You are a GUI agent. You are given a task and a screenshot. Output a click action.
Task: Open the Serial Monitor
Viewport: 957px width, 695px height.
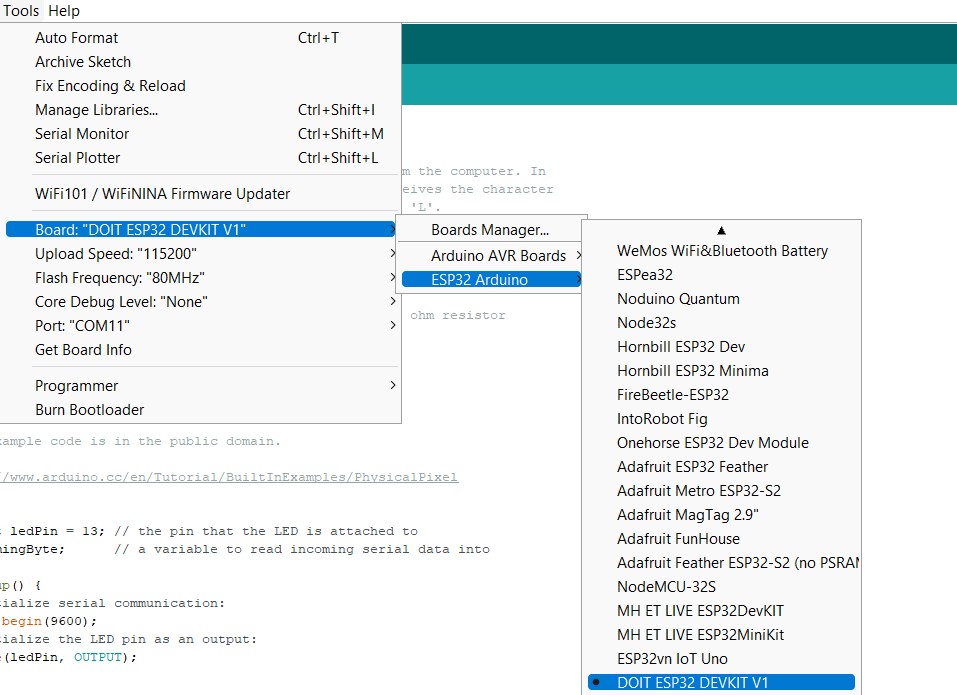pyautogui.click(x=201, y=134)
